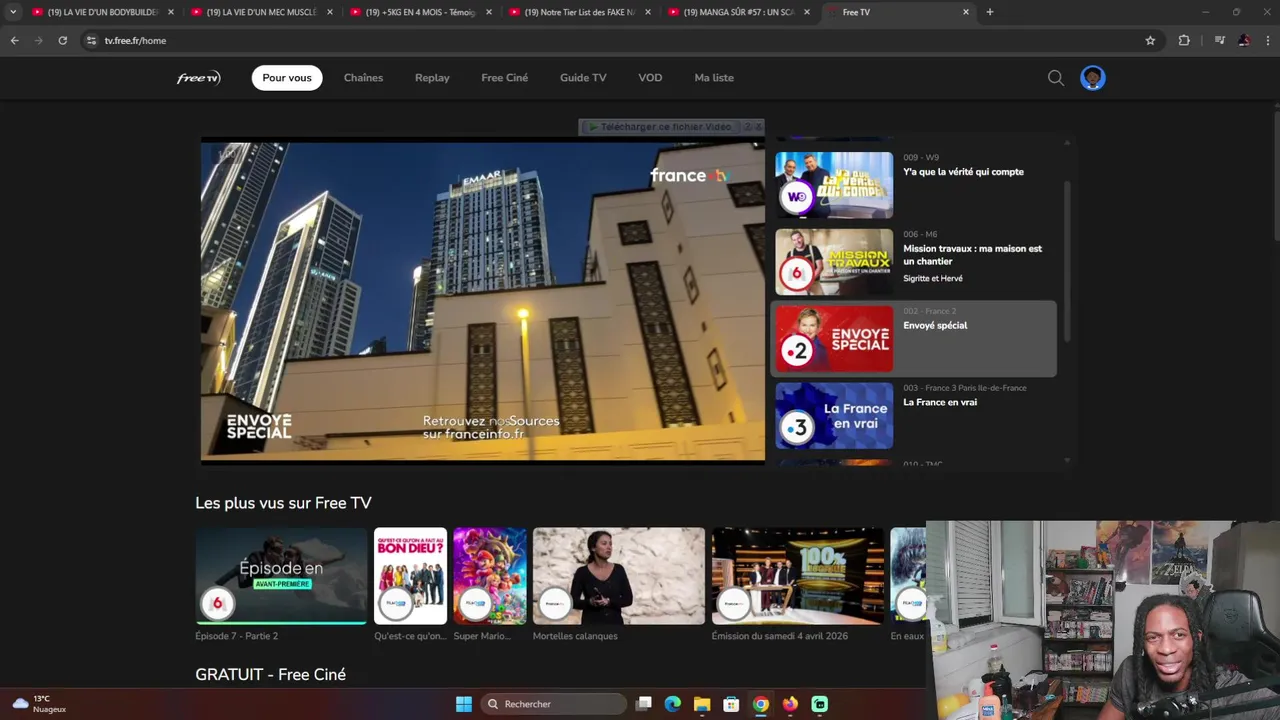Viewport: 1280px width, 720px height.
Task: Open the Chaînes menu item
Action: [363, 78]
